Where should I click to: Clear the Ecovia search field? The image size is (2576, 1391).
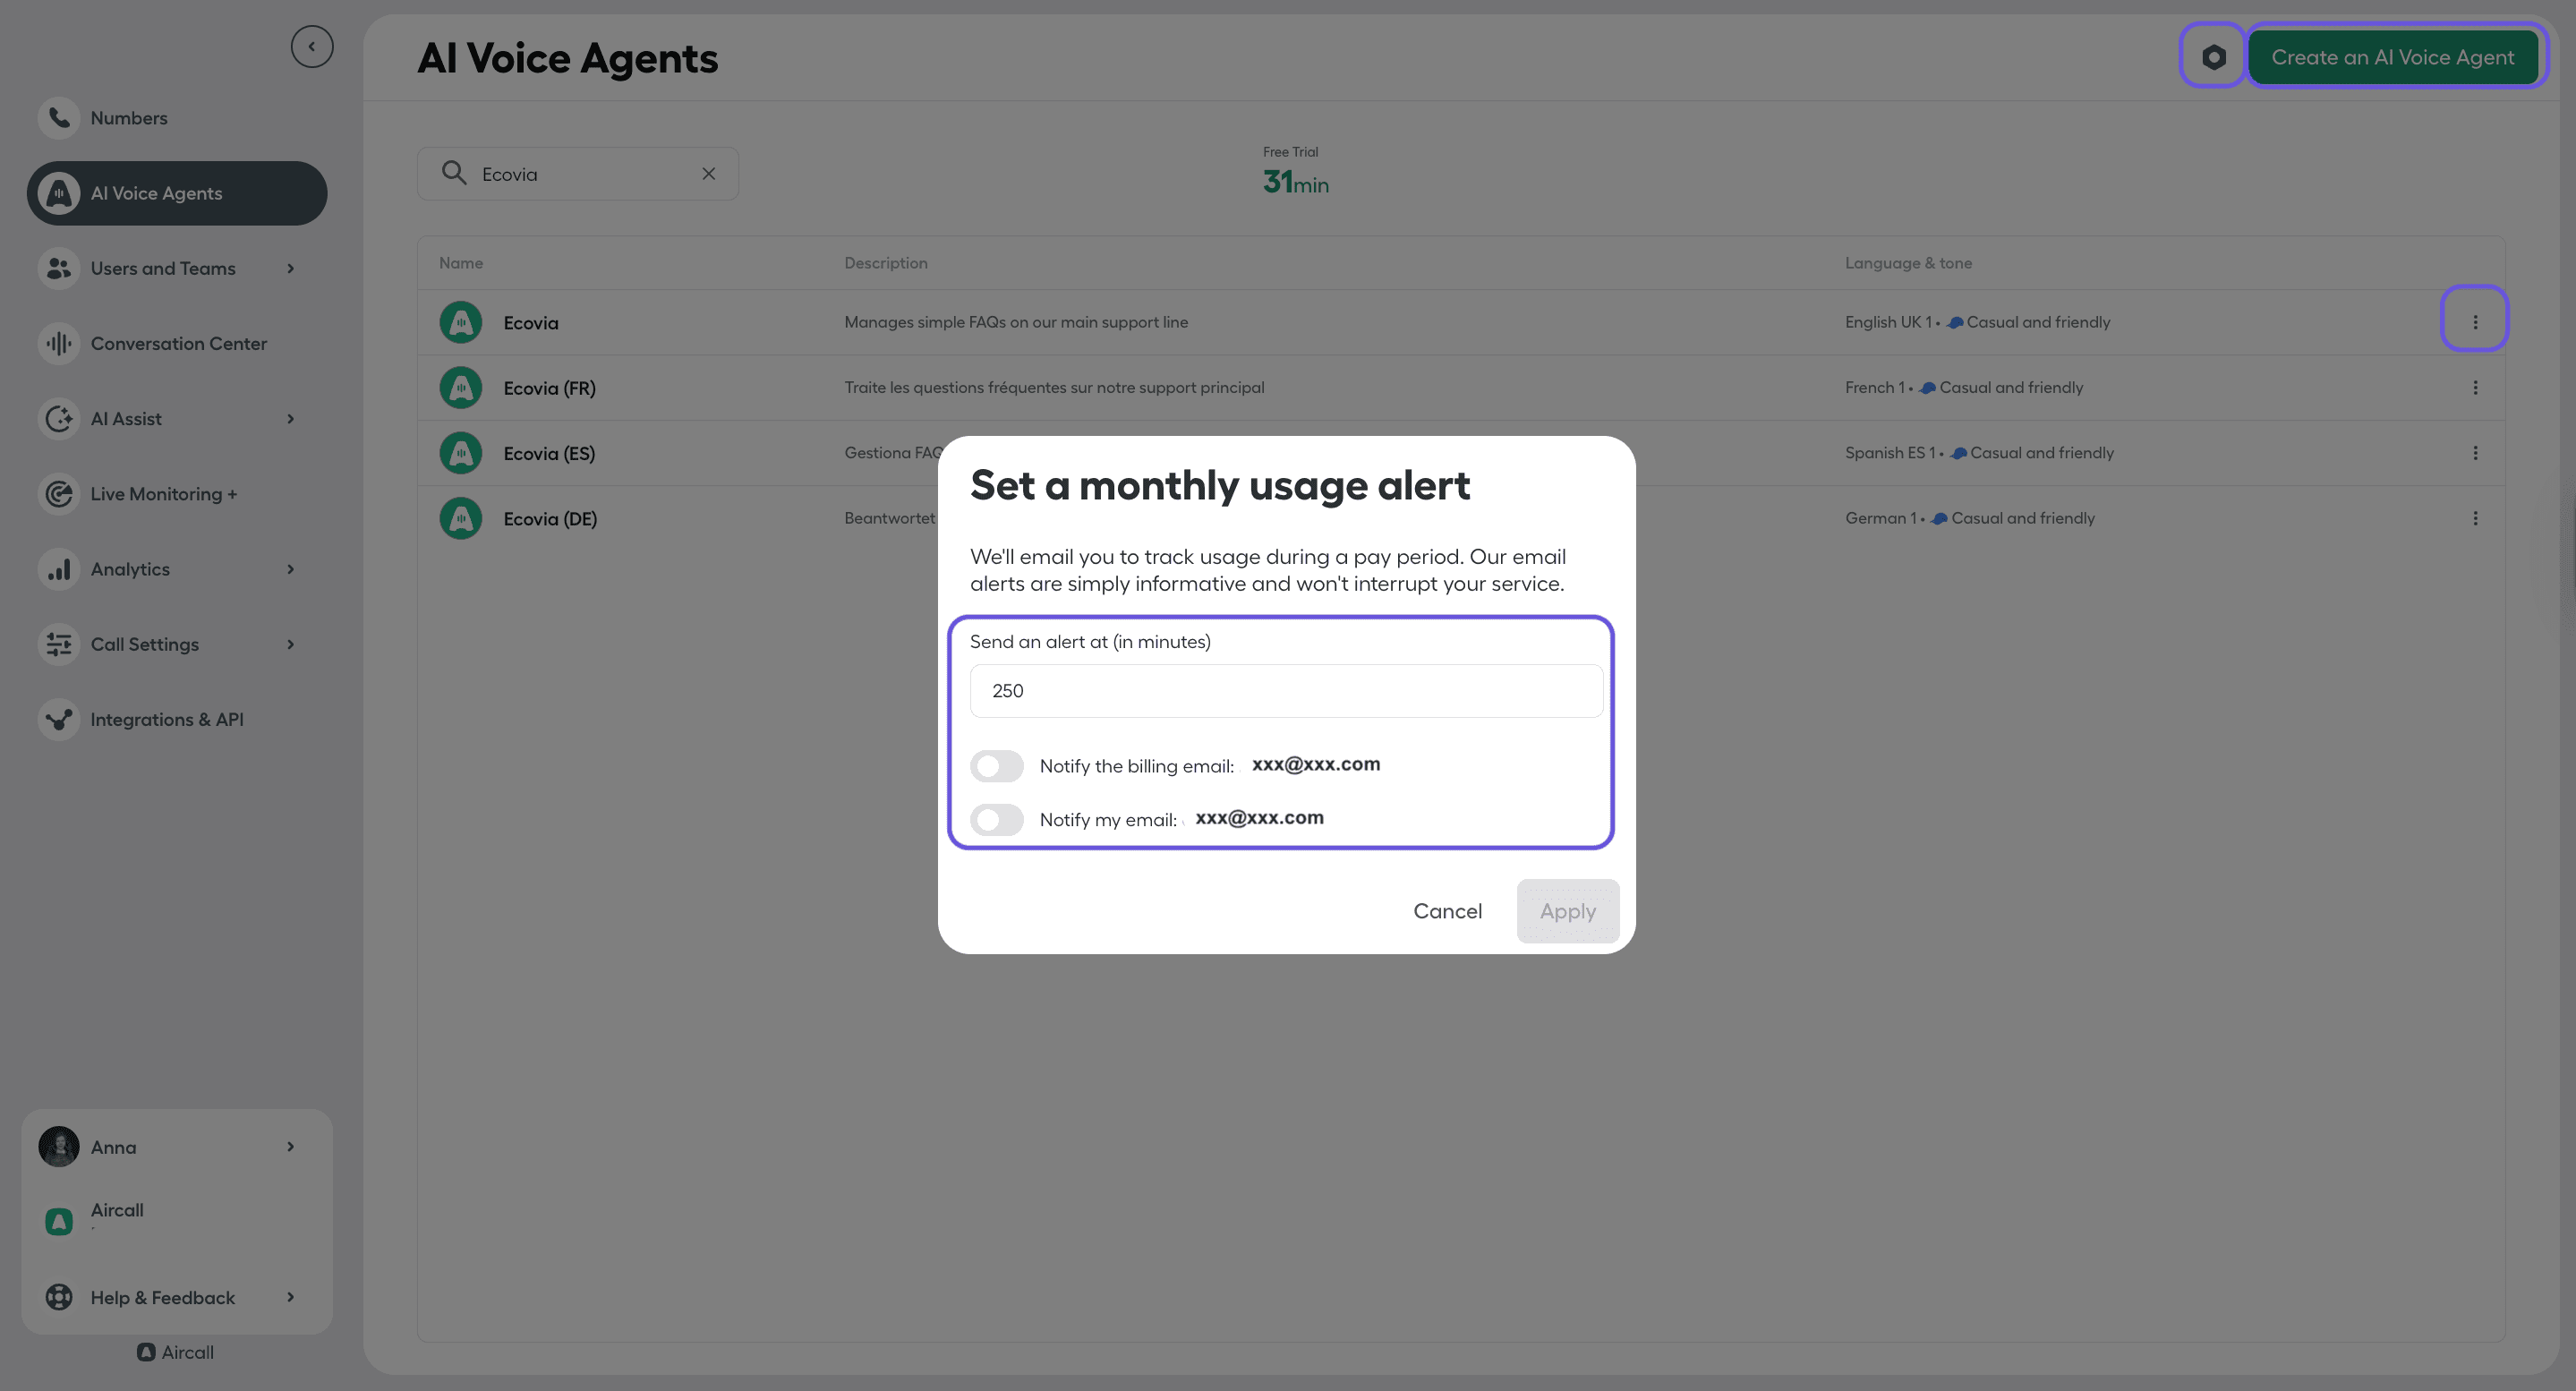[709, 173]
